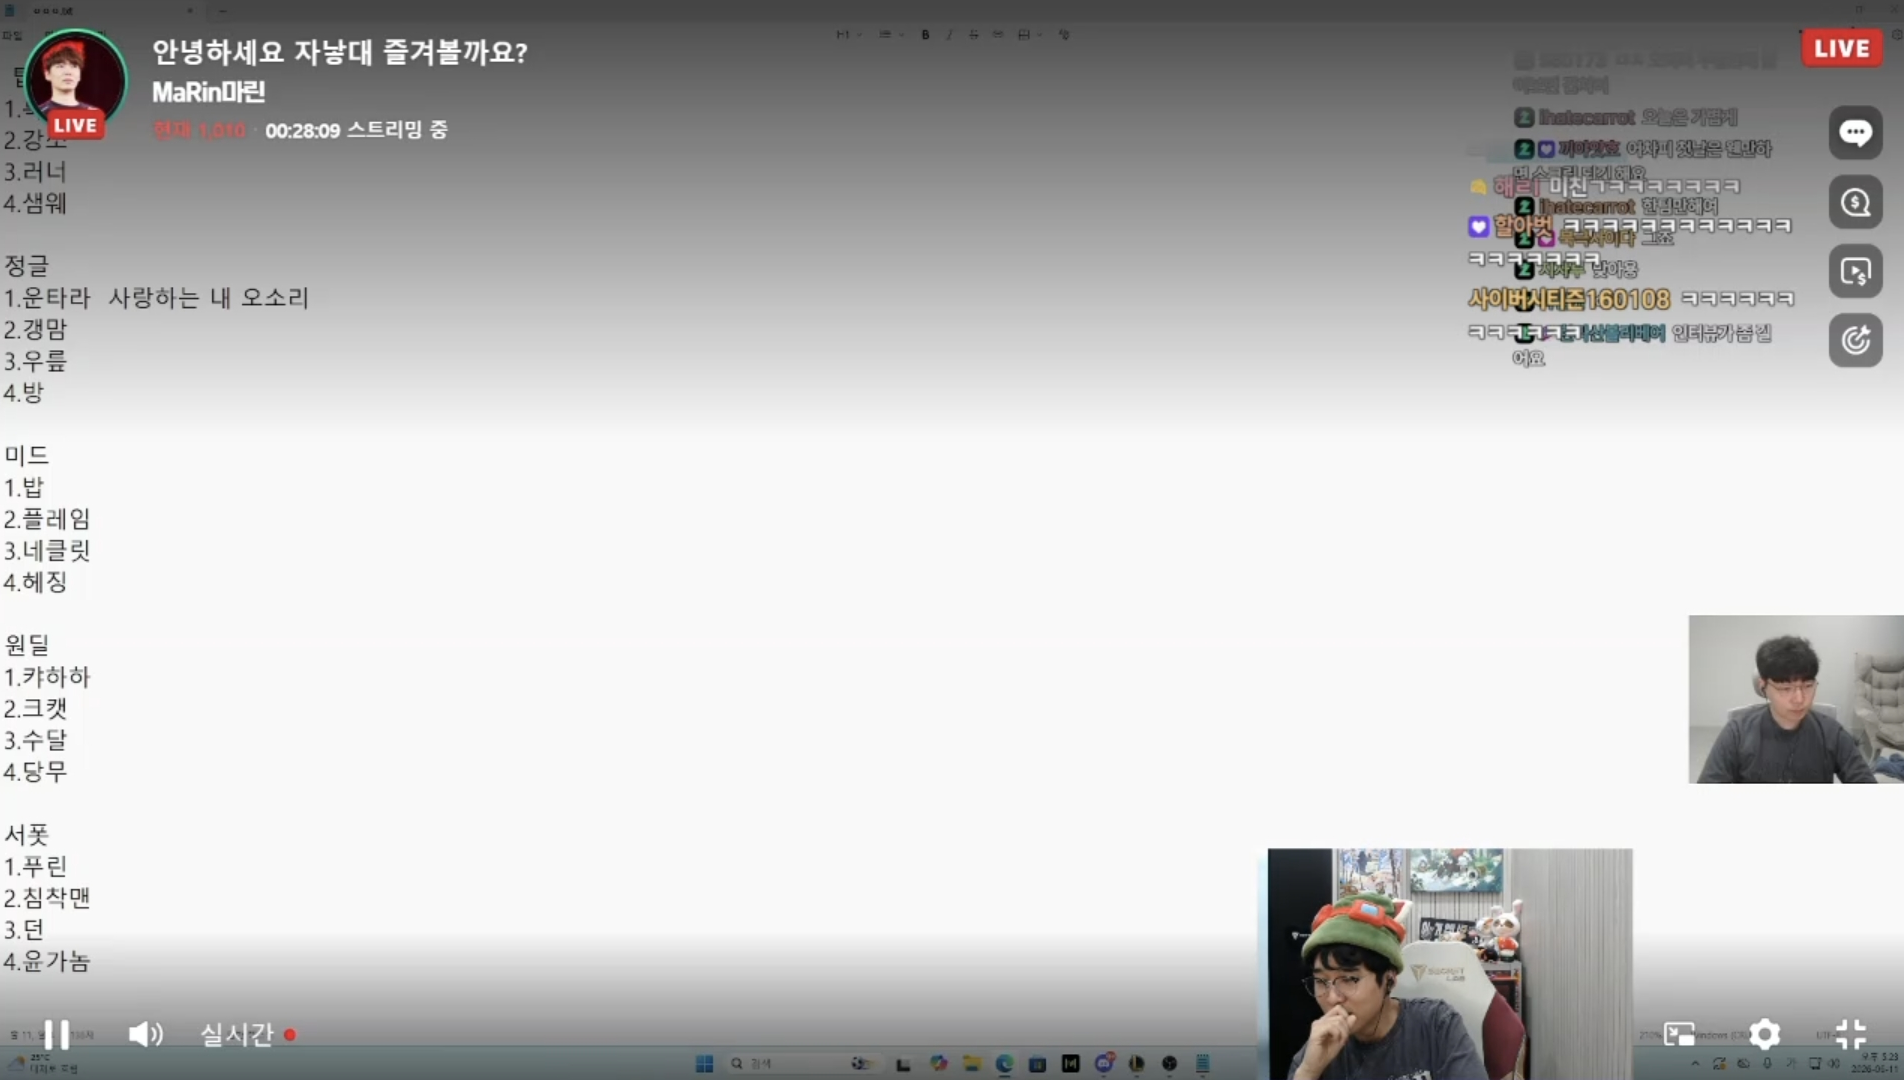Click stream title 안녕하세요 자낳대 즐겨볼까요?

(340, 52)
